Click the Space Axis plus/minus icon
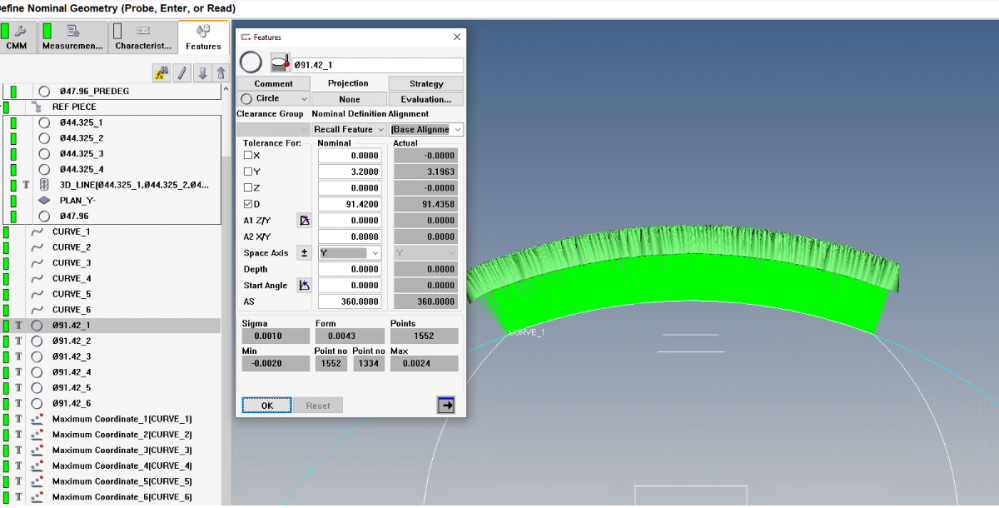 click(x=304, y=253)
